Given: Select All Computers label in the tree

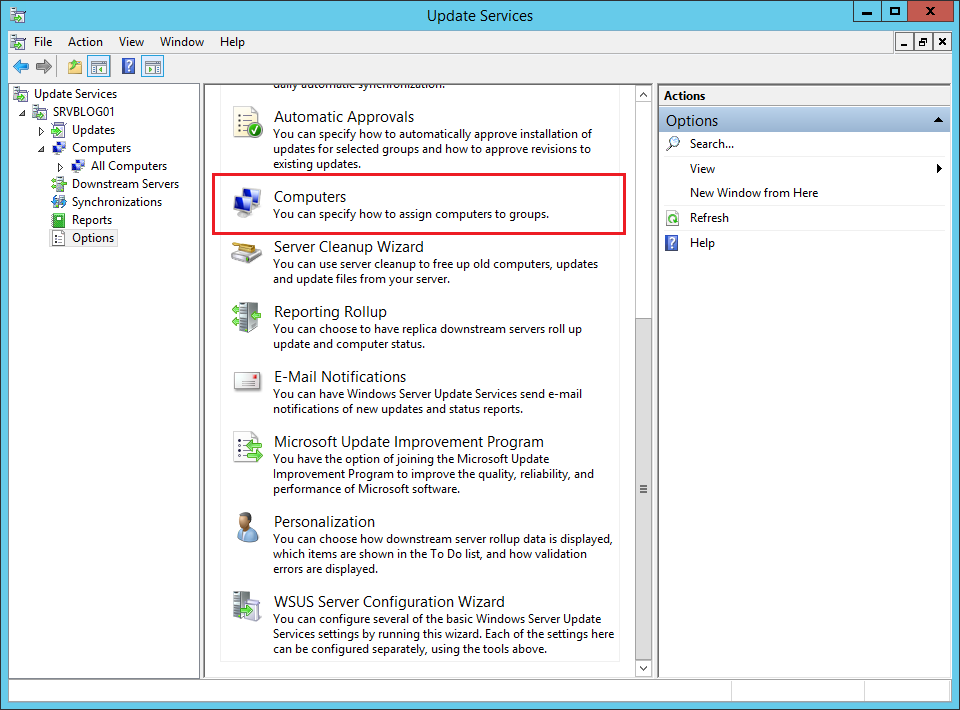Looking at the screenshot, I should click(x=129, y=166).
